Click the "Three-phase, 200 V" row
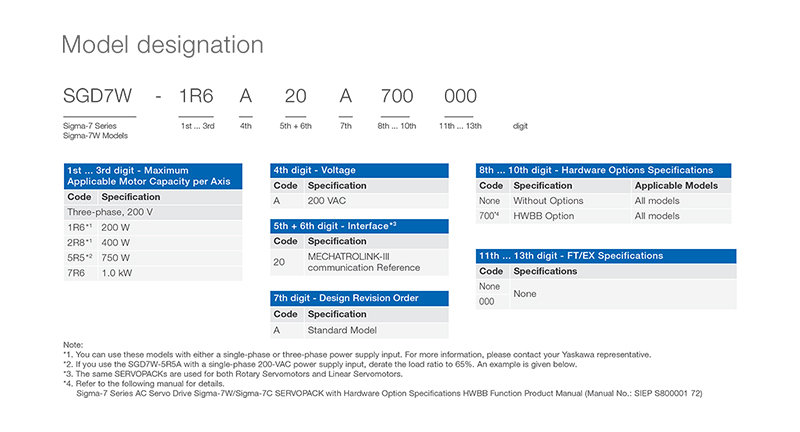This screenshot has height=432, width=800. (x=152, y=213)
